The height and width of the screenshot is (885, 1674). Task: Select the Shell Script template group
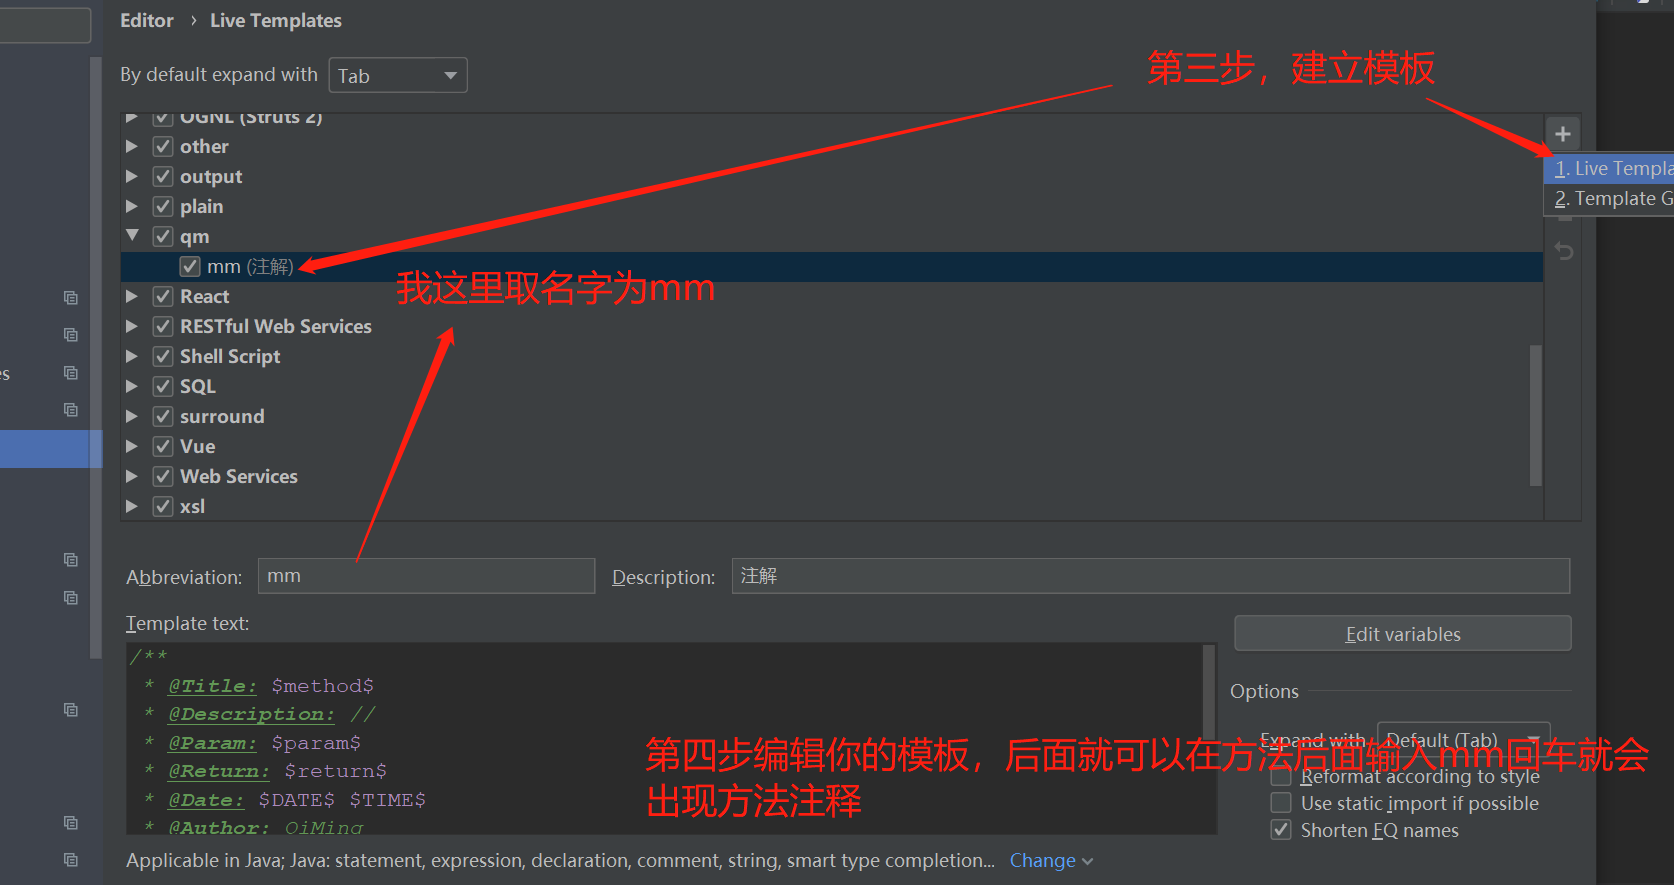230,356
